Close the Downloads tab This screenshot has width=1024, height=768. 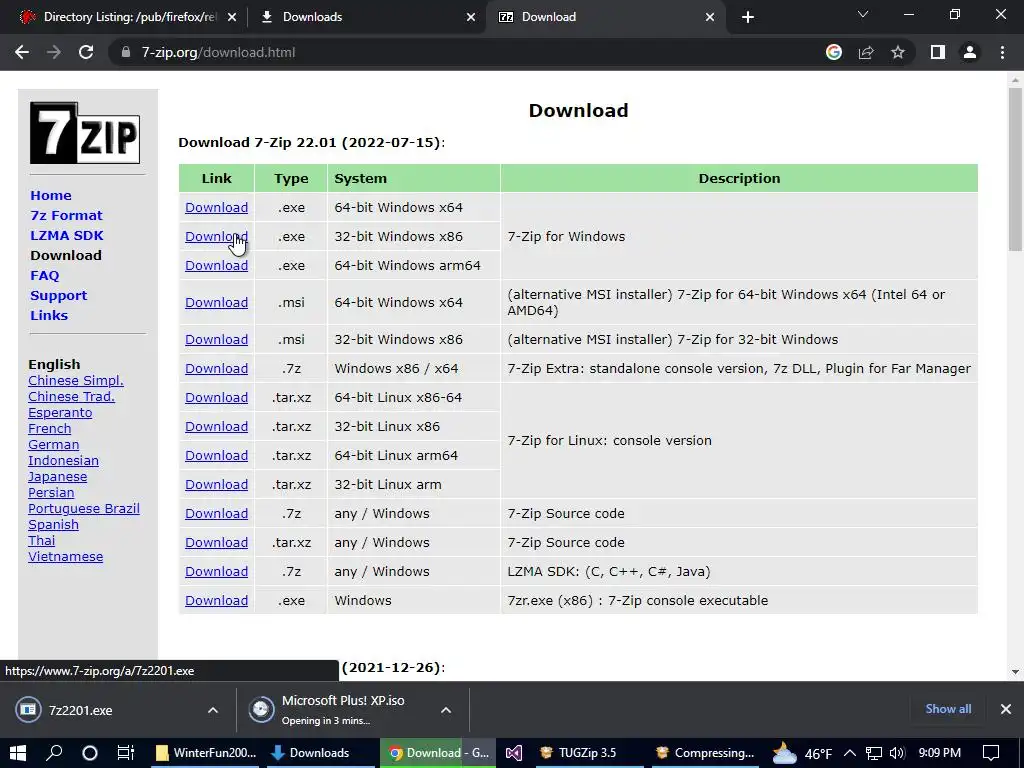tap(471, 17)
